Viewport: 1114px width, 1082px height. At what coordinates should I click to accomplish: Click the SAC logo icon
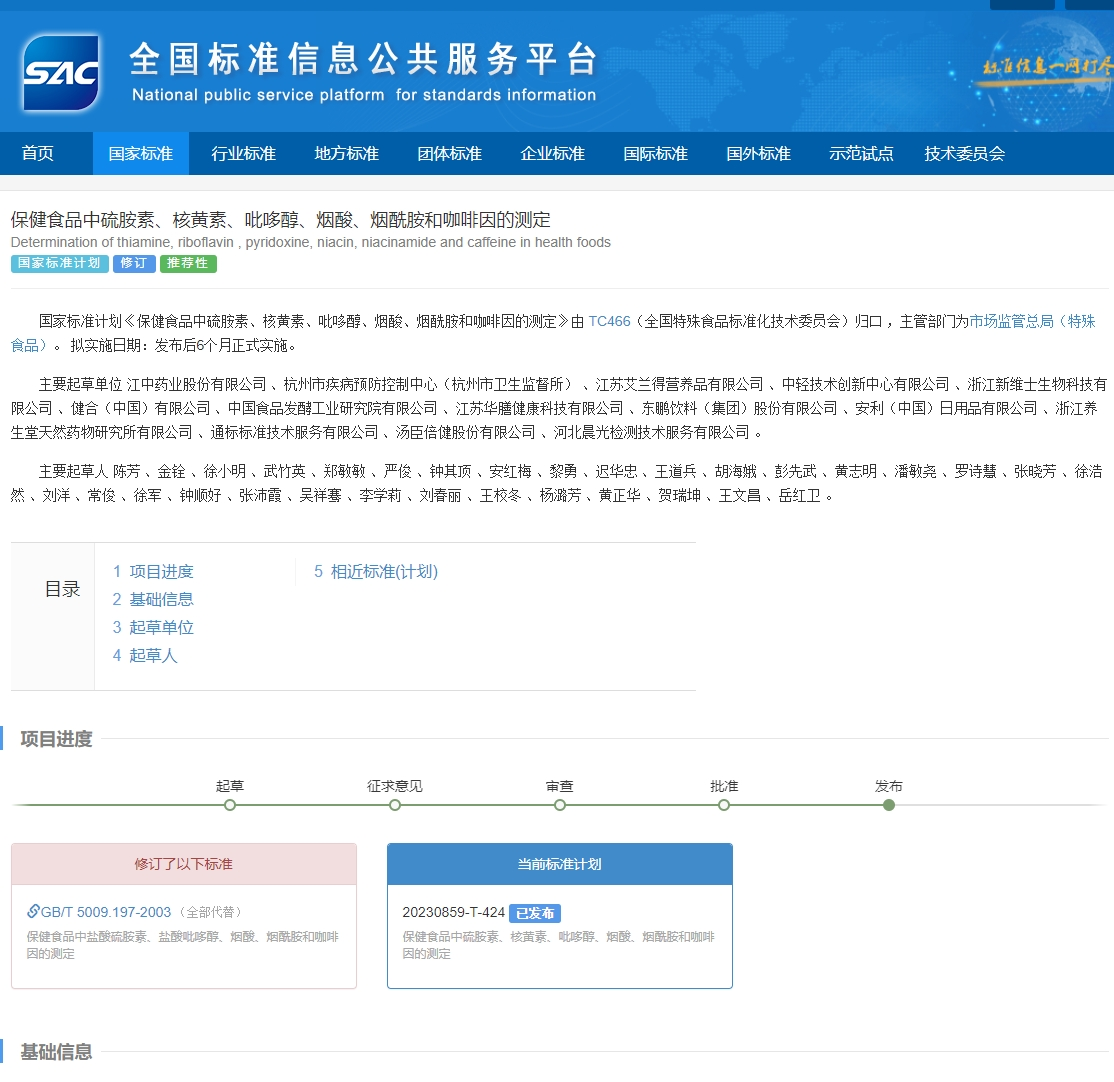pyautogui.click(x=61, y=73)
